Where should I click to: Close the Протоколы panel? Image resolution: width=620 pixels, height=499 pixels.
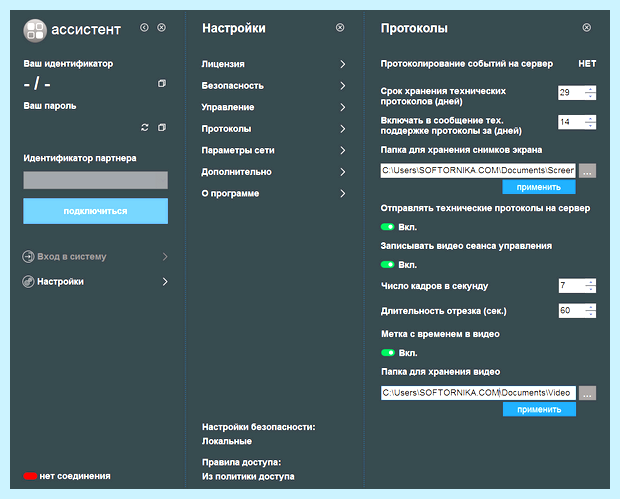587,27
